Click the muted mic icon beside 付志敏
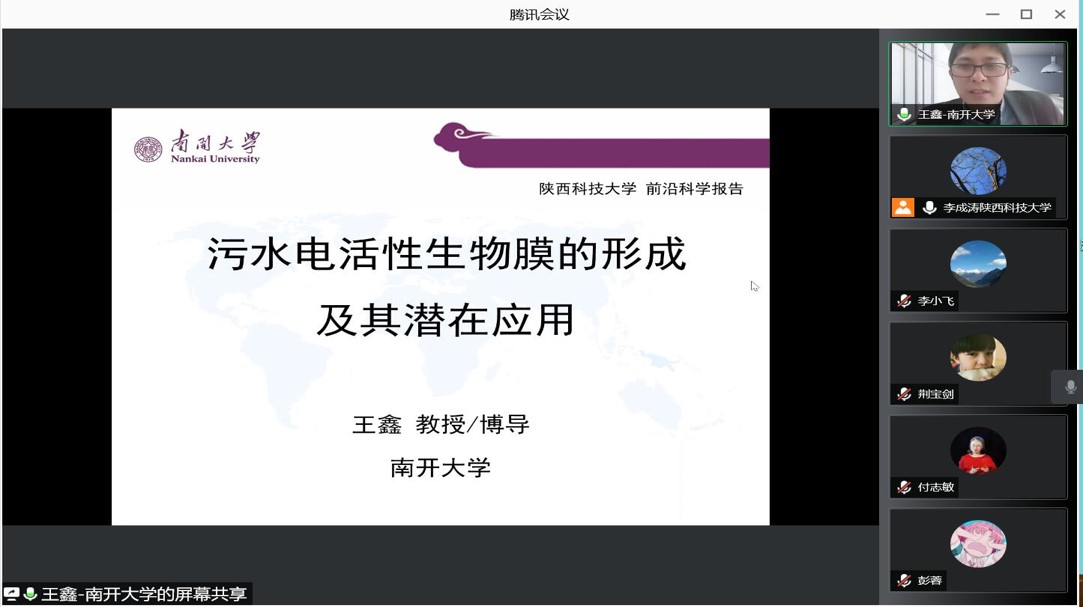 904,487
